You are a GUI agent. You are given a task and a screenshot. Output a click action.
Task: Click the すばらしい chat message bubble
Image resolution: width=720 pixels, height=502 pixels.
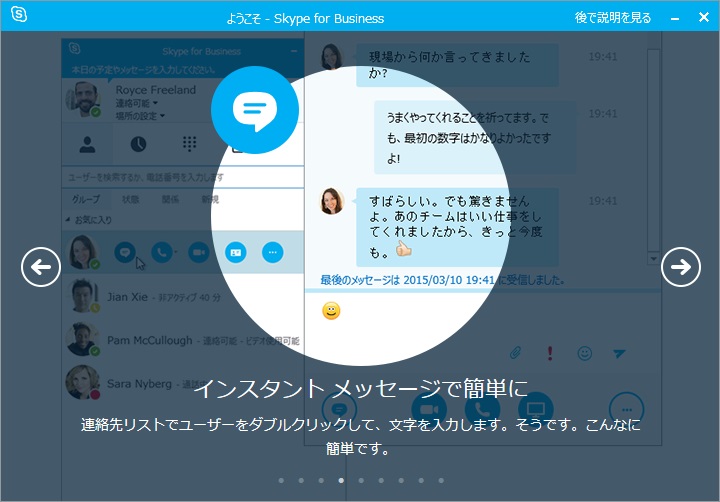(457, 227)
